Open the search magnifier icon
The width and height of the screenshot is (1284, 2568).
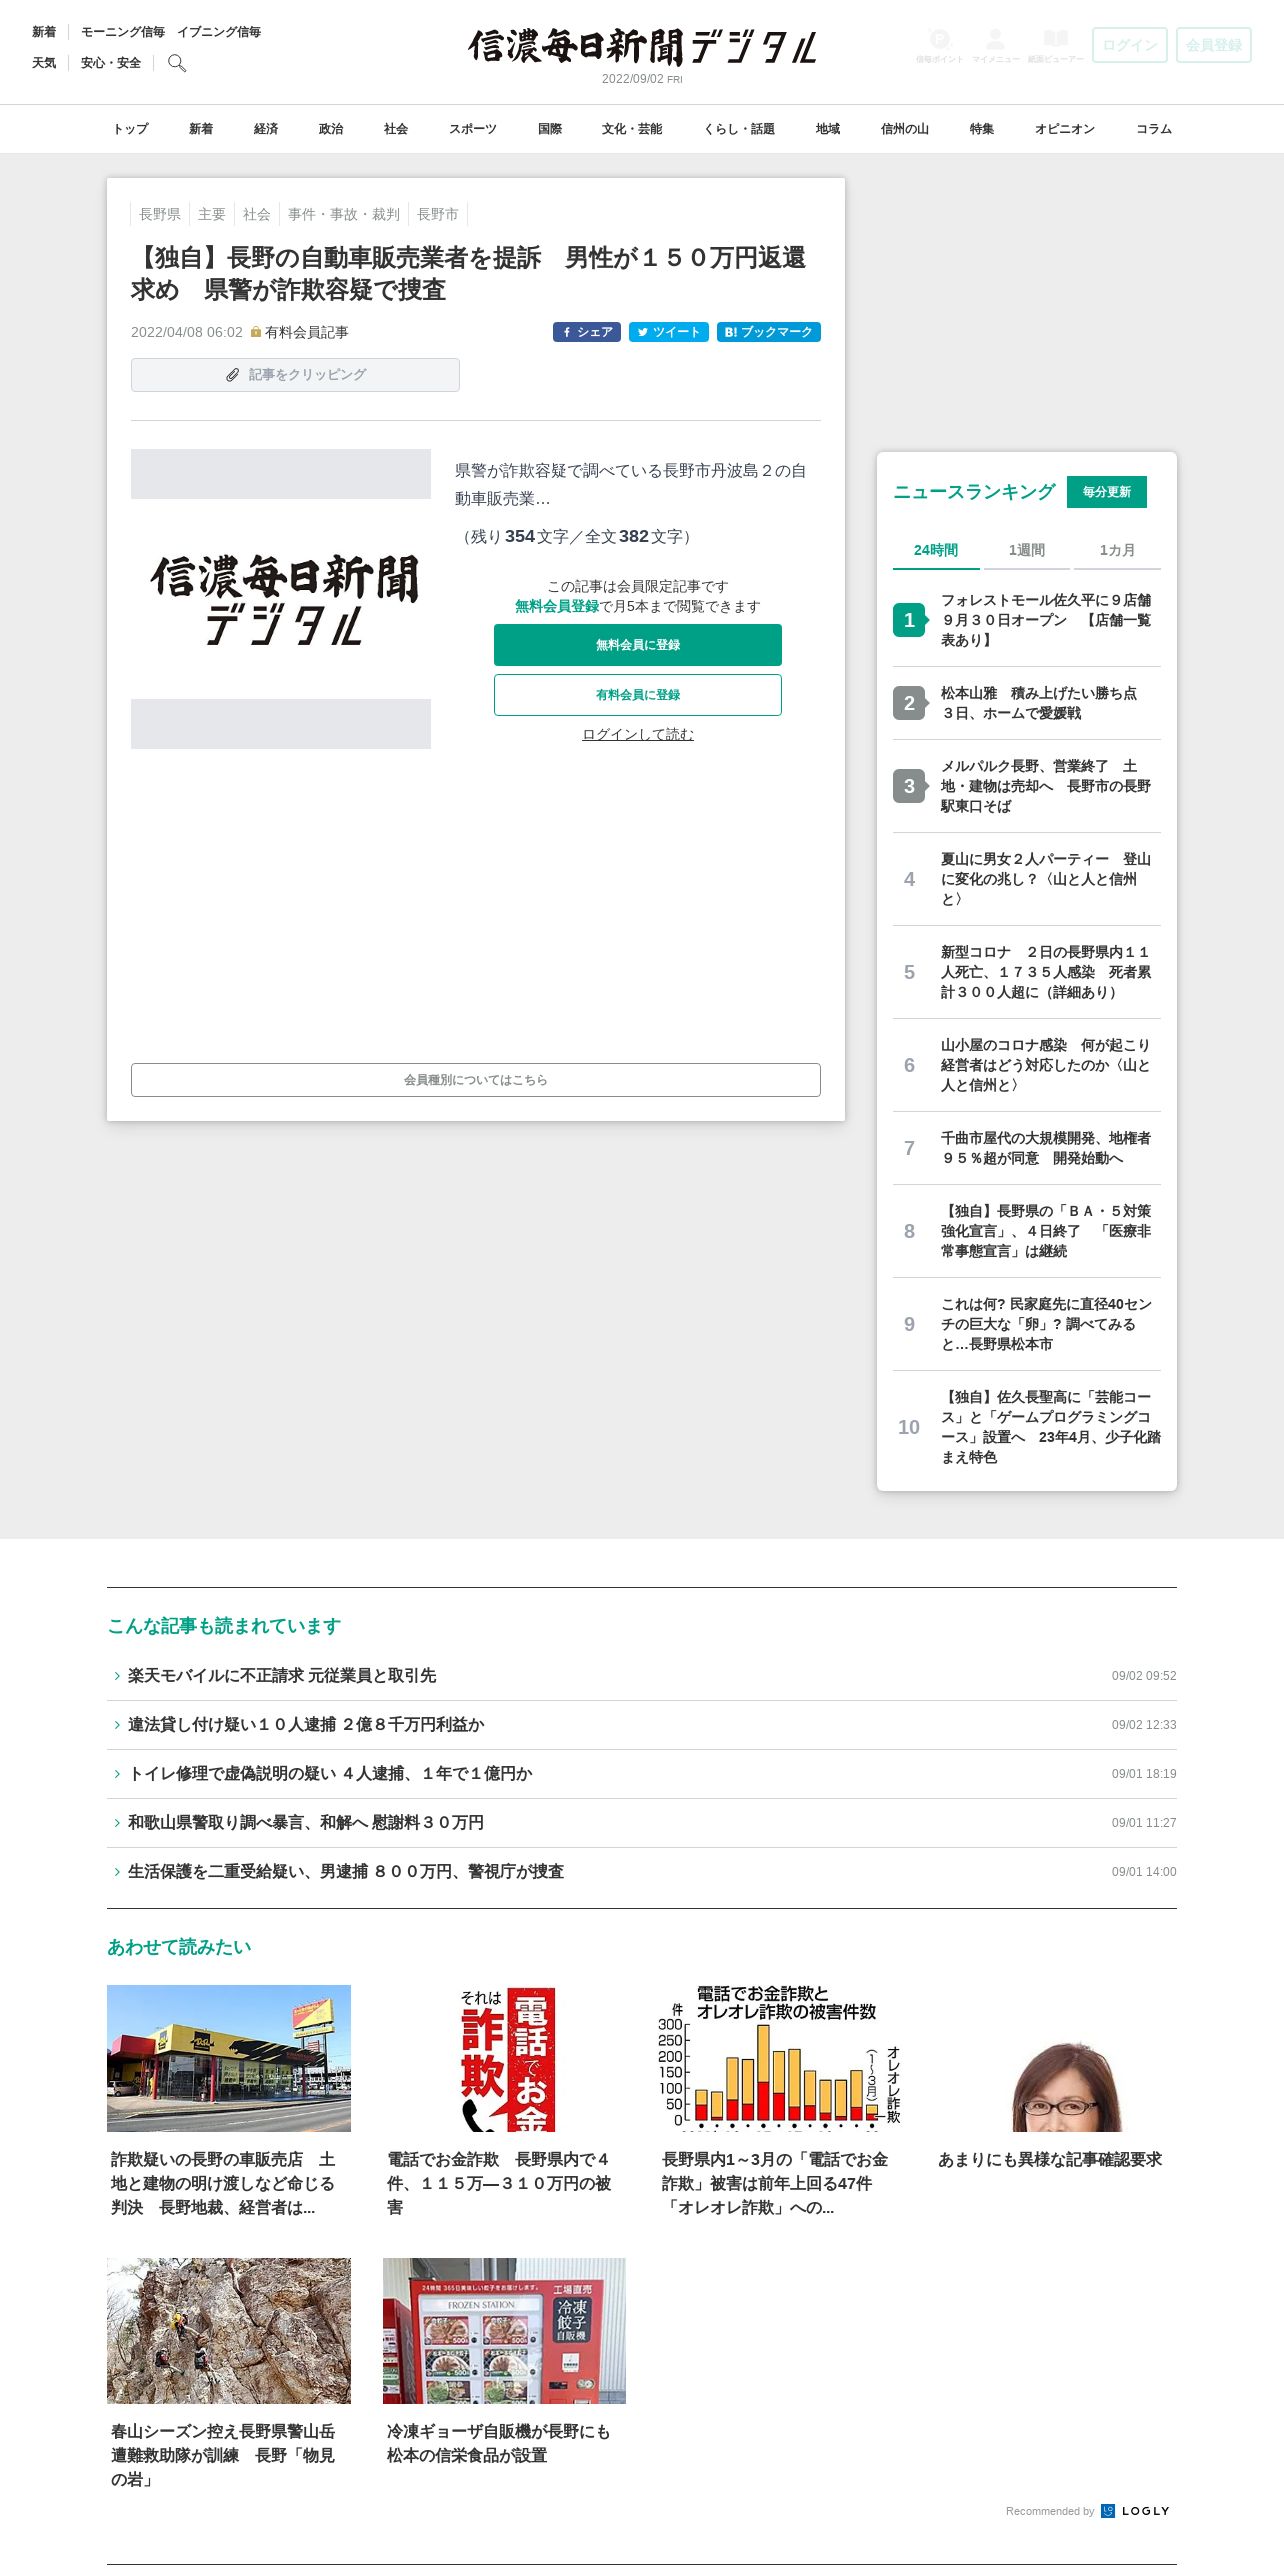coord(177,63)
